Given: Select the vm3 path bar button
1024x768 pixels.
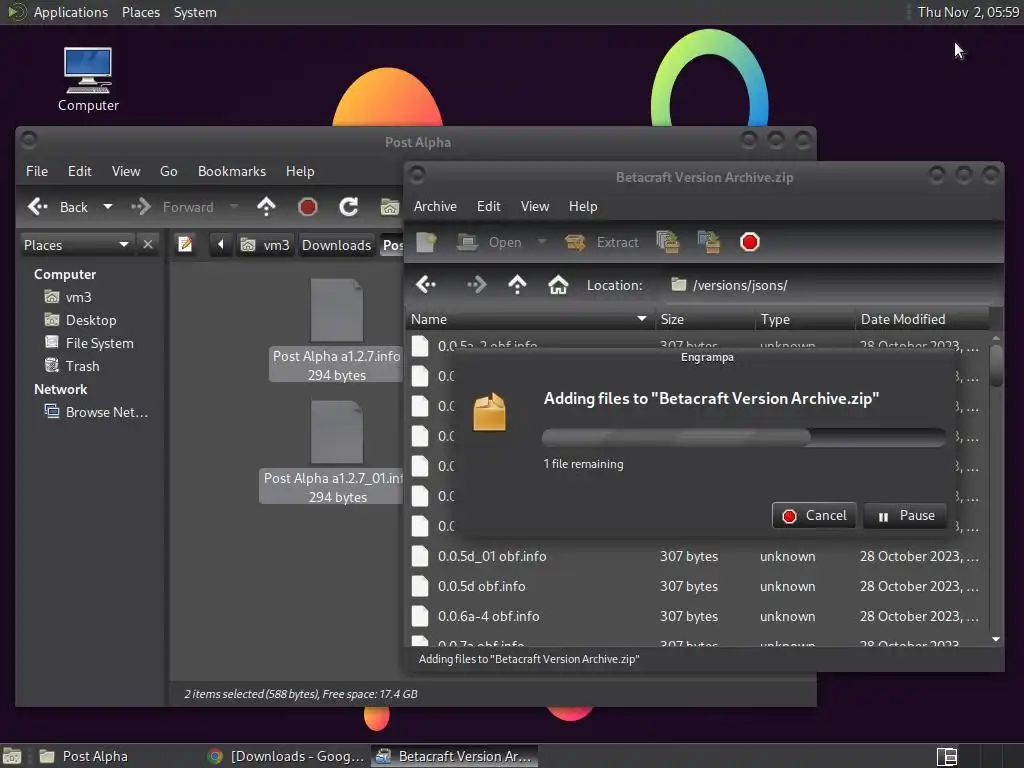Looking at the screenshot, I should coord(265,245).
